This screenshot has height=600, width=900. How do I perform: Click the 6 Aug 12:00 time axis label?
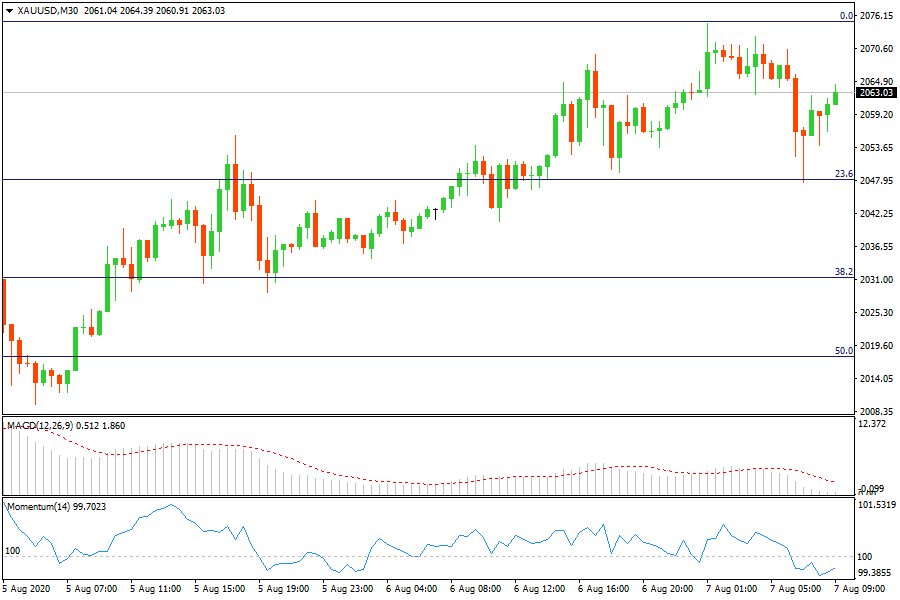(538, 589)
